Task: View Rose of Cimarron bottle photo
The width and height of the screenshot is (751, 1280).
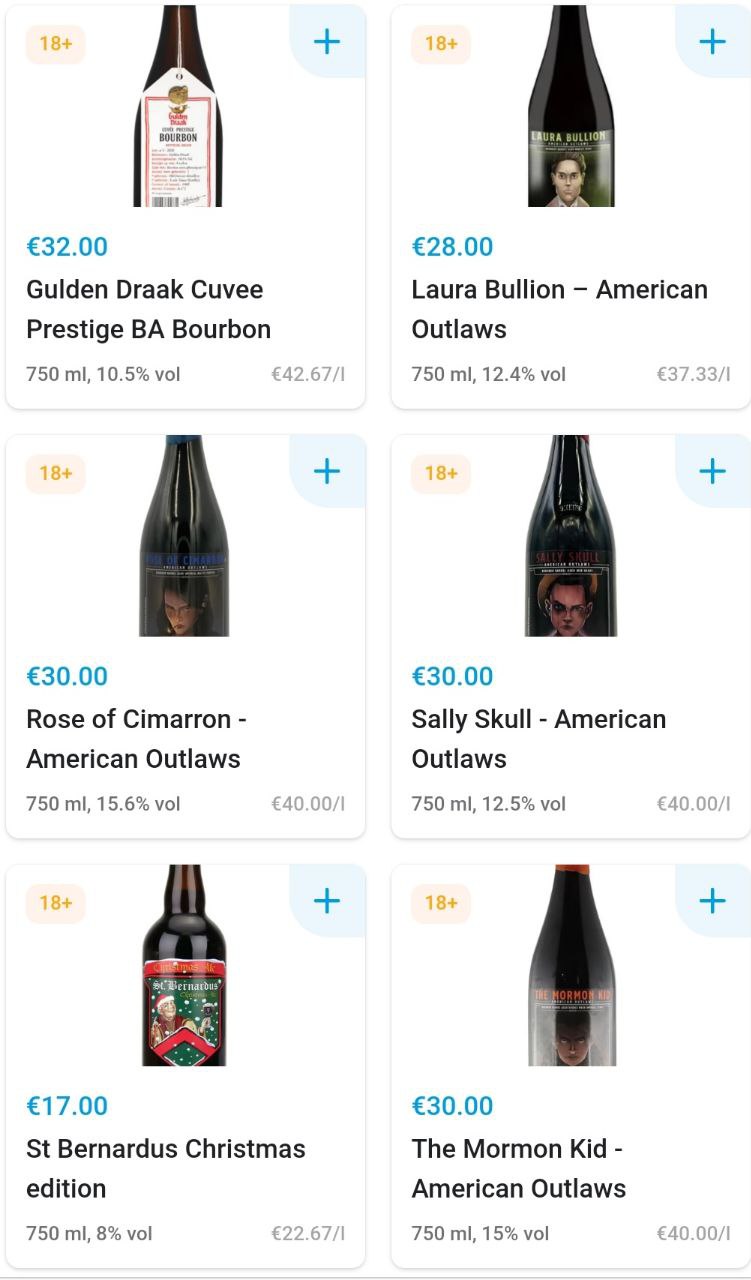Action: point(183,536)
